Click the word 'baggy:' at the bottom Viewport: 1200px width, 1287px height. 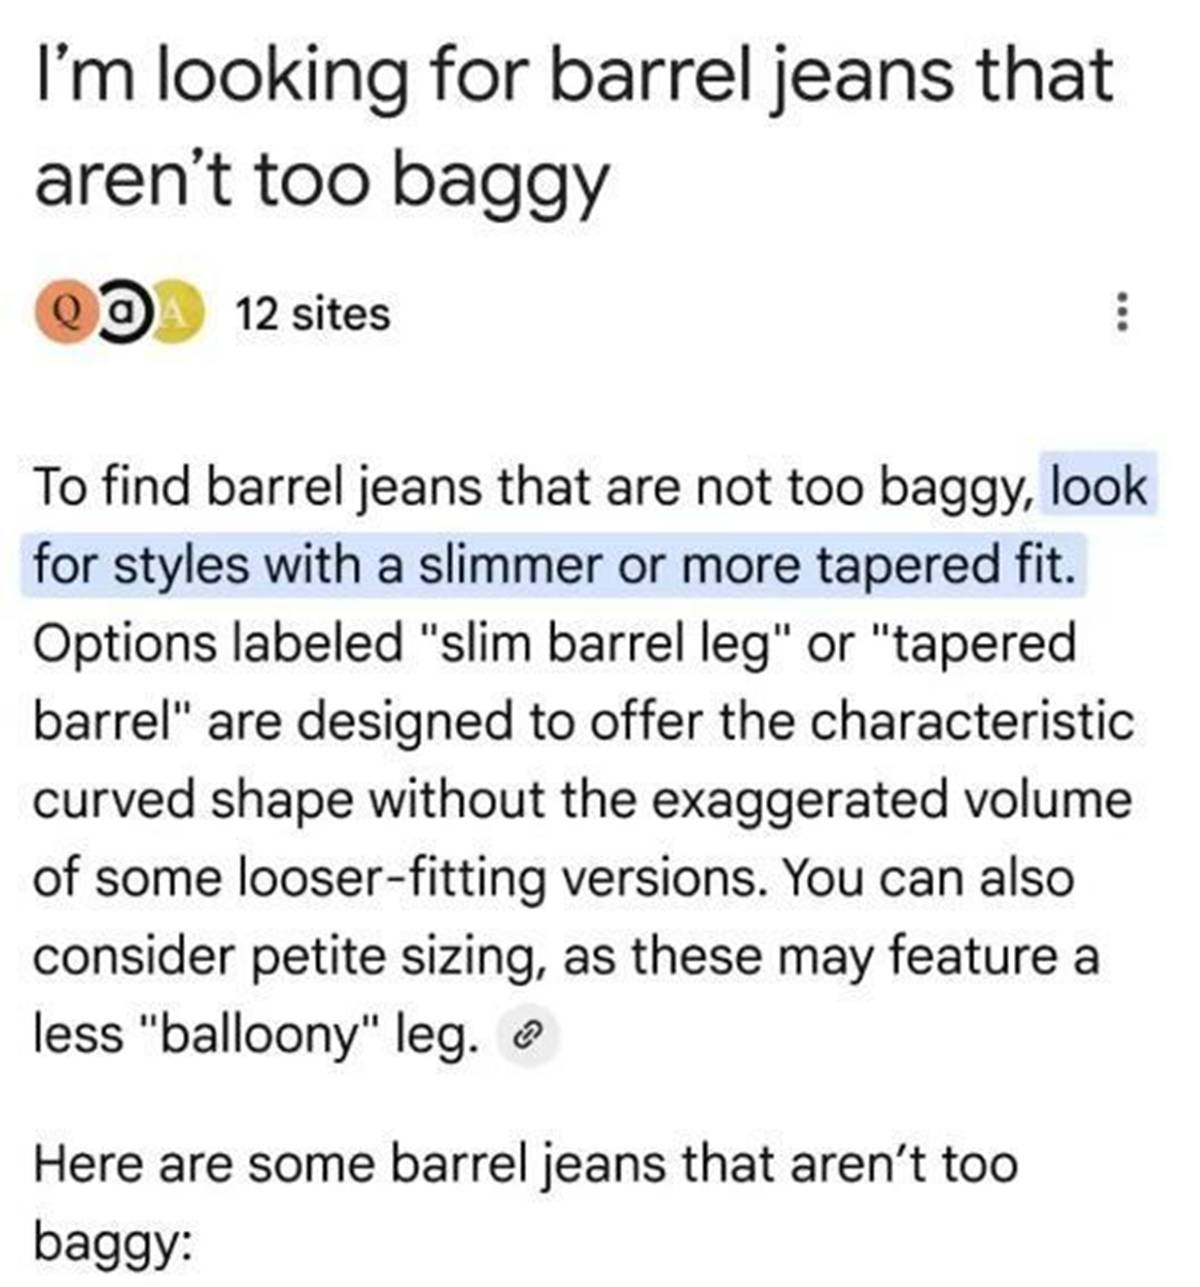(110, 1240)
